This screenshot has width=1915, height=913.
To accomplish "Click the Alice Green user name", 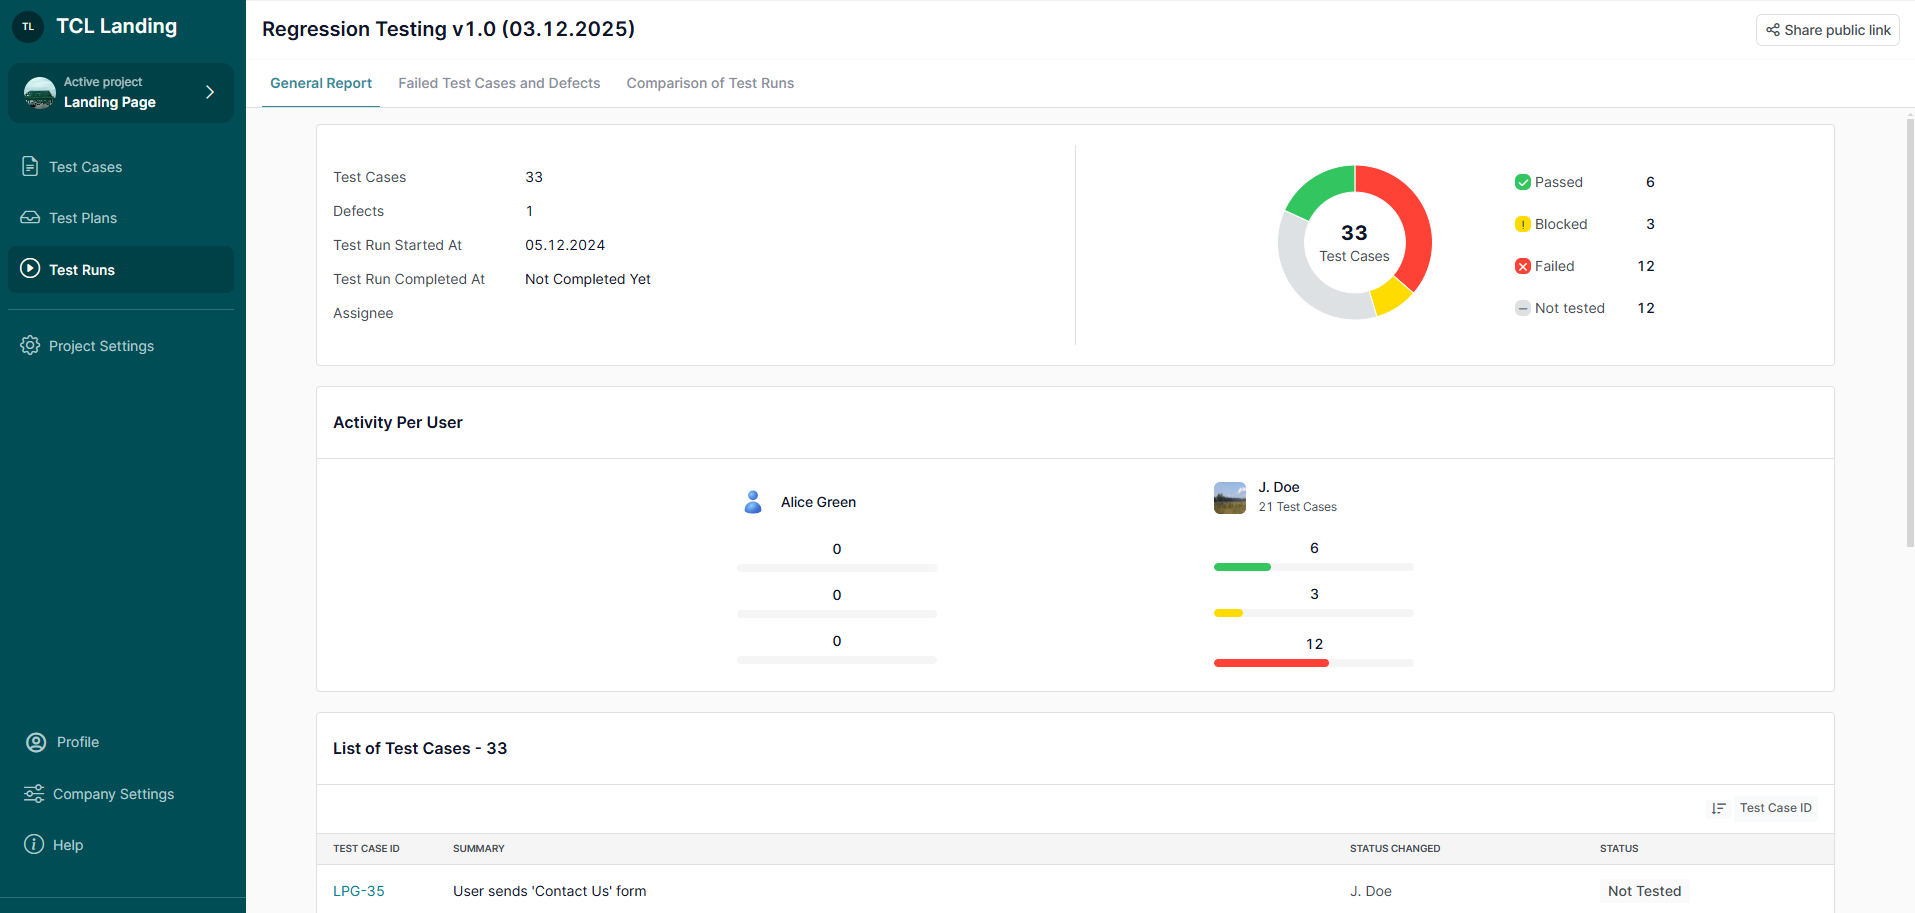I will tap(818, 502).
